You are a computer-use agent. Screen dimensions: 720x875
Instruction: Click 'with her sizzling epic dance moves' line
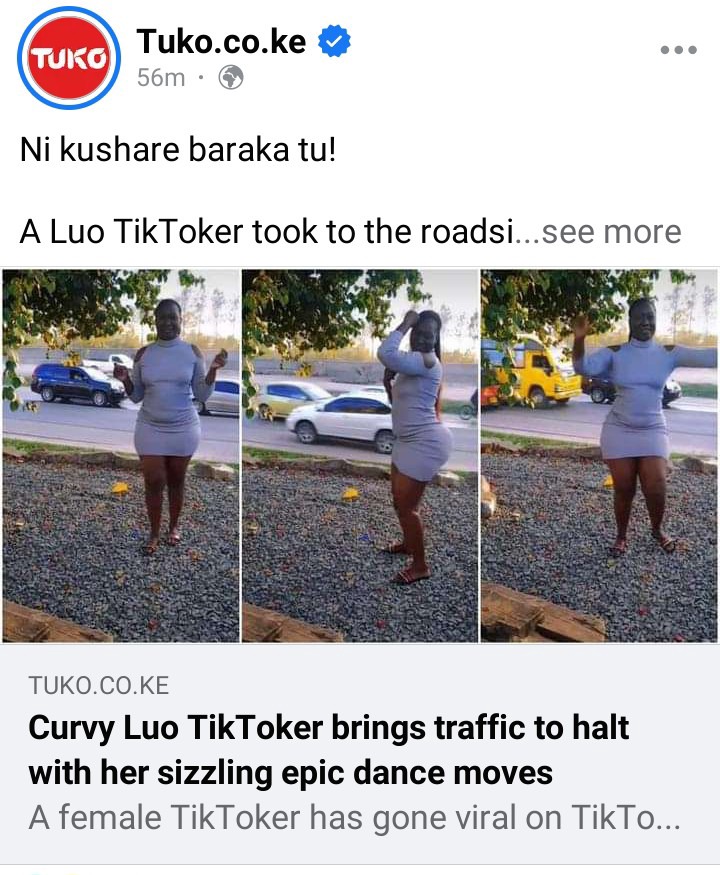pos(290,773)
